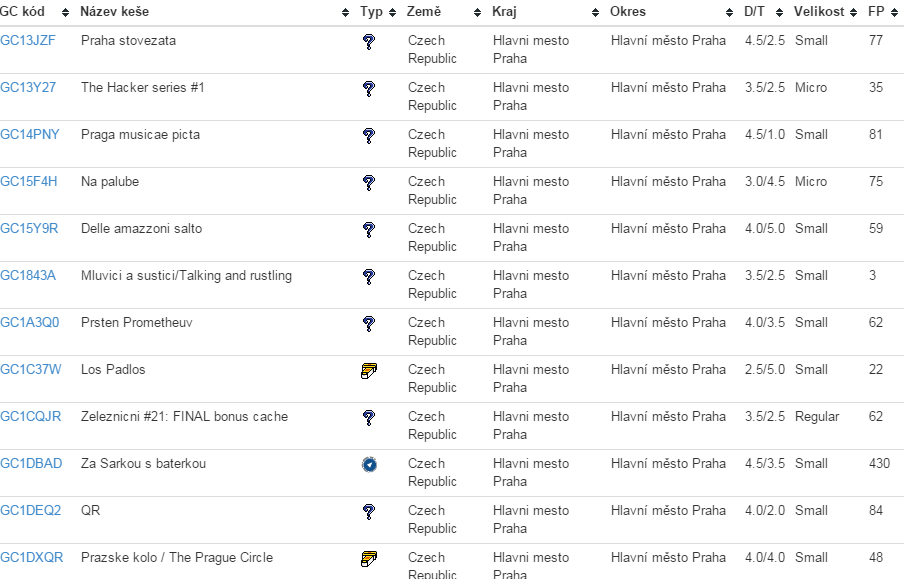Sort by Země column arrows
904x579 pixels.
(477, 13)
